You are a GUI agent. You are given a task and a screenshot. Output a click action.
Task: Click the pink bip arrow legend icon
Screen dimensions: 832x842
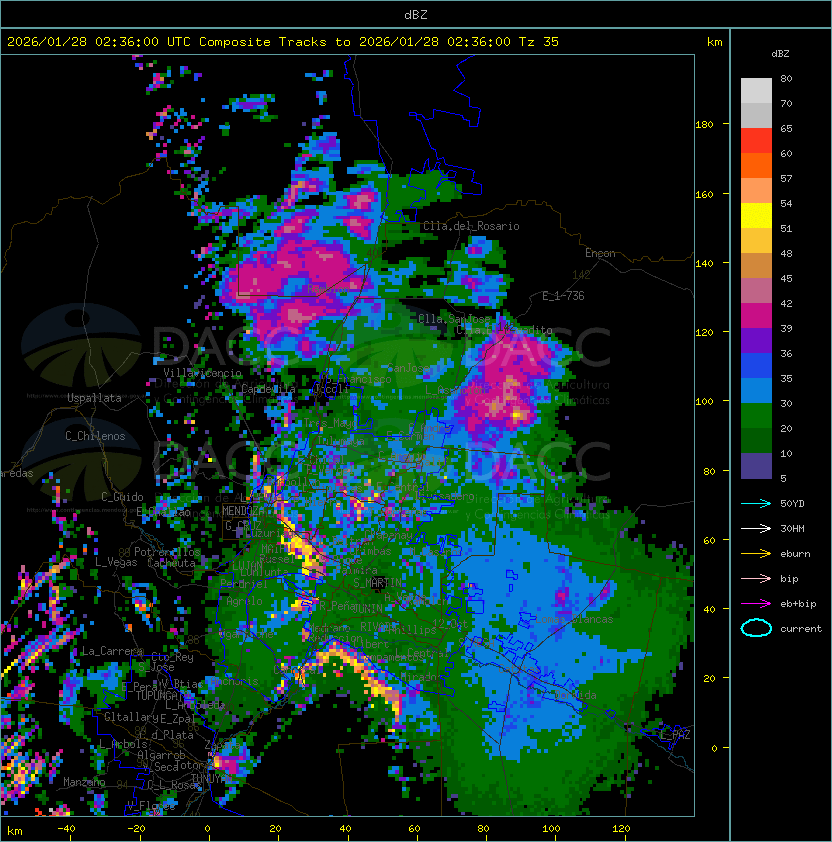(x=756, y=578)
